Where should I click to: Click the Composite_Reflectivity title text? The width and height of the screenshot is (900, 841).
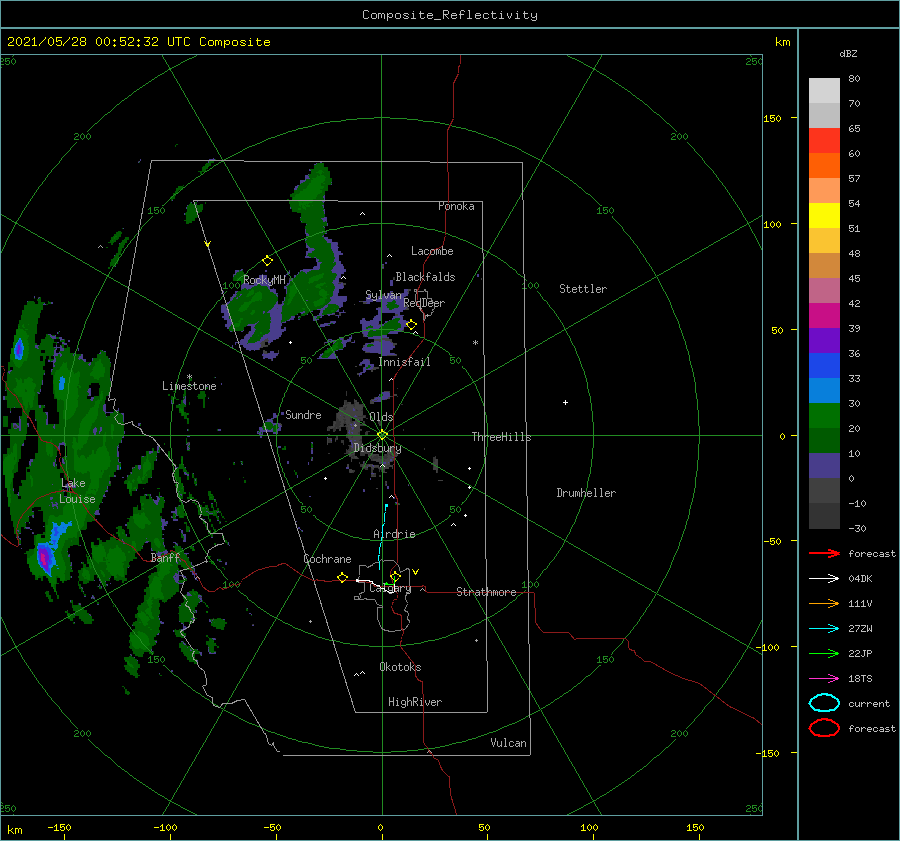450,15
